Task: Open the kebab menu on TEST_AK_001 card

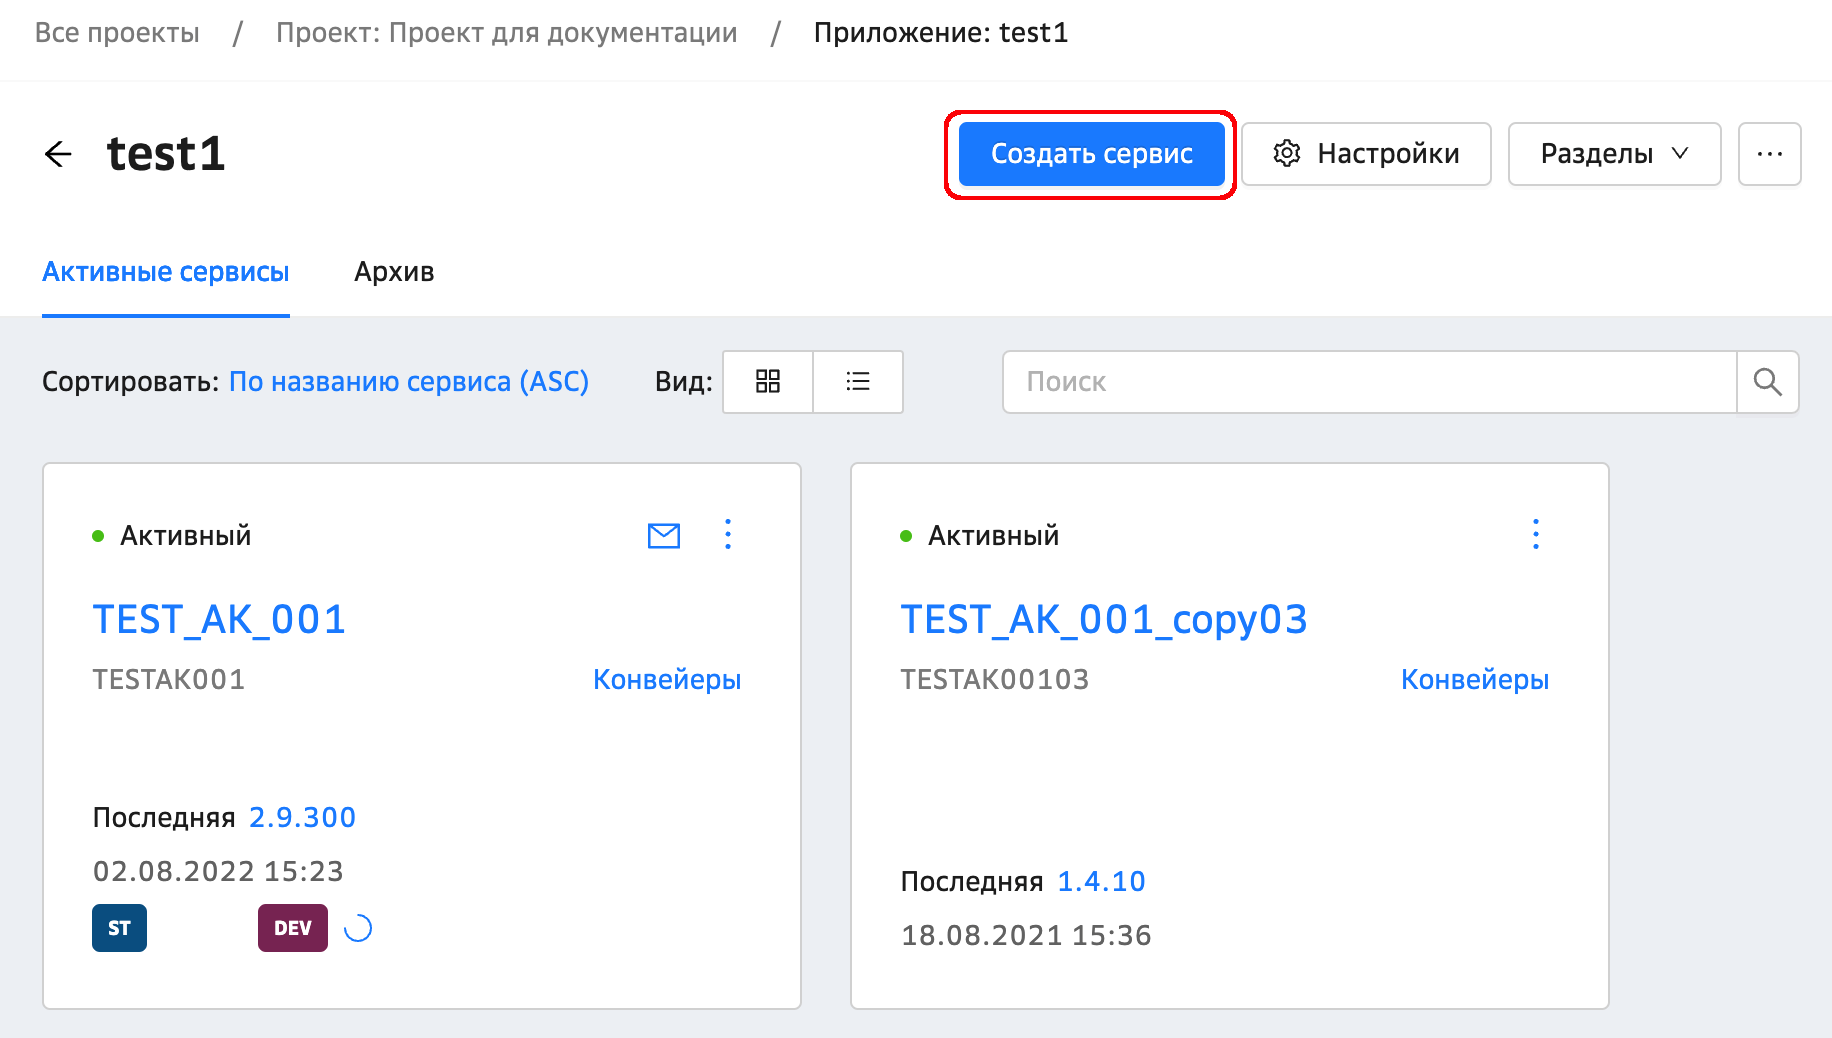Action: click(x=728, y=535)
